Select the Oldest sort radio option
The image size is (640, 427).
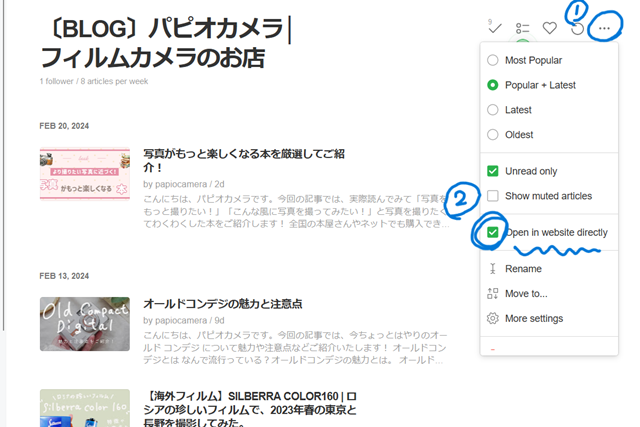pos(493,135)
